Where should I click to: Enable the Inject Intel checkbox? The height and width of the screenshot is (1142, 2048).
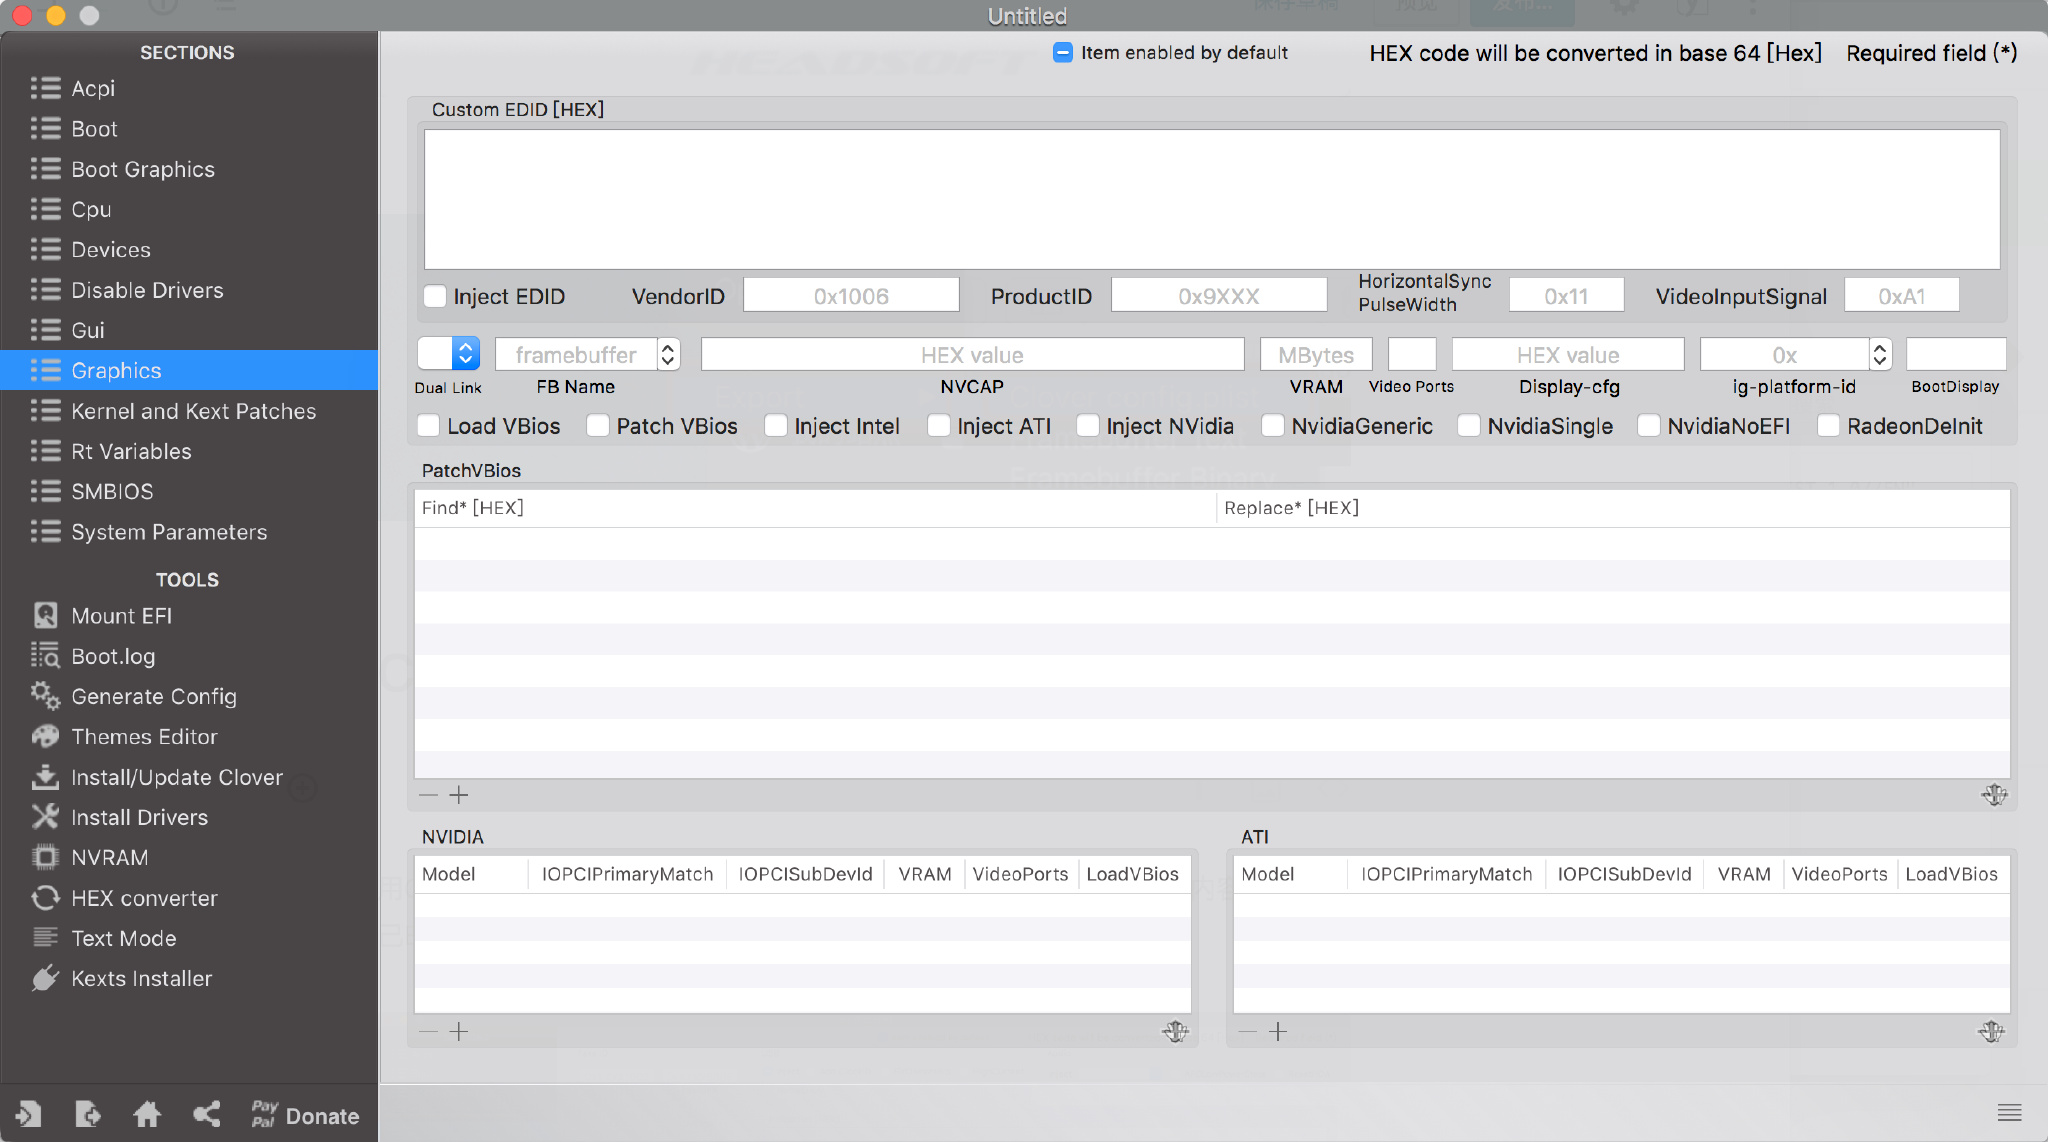pyautogui.click(x=775, y=426)
